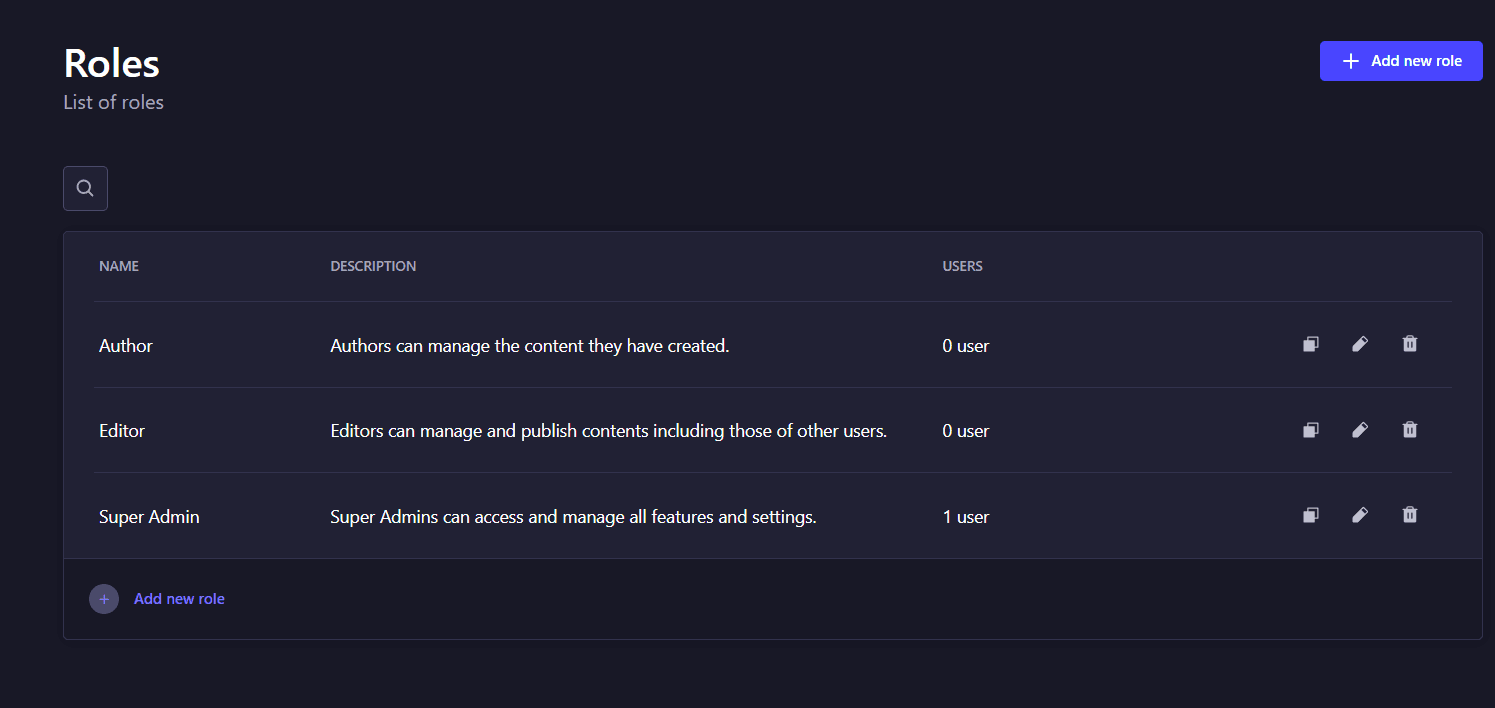1495x708 pixels.
Task: Click the top-right Add new role button
Action: click(x=1401, y=61)
